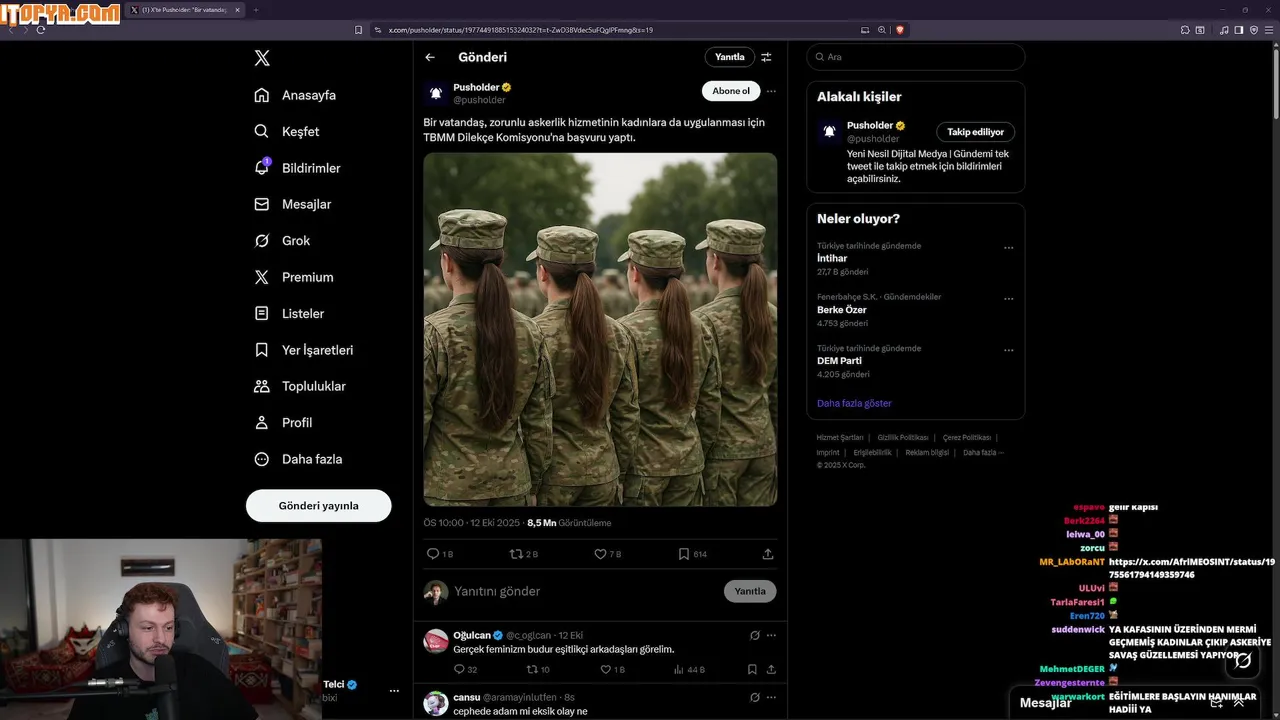Open more options on Oğulcan reply
Screen dimensions: 1280x720
(771, 635)
